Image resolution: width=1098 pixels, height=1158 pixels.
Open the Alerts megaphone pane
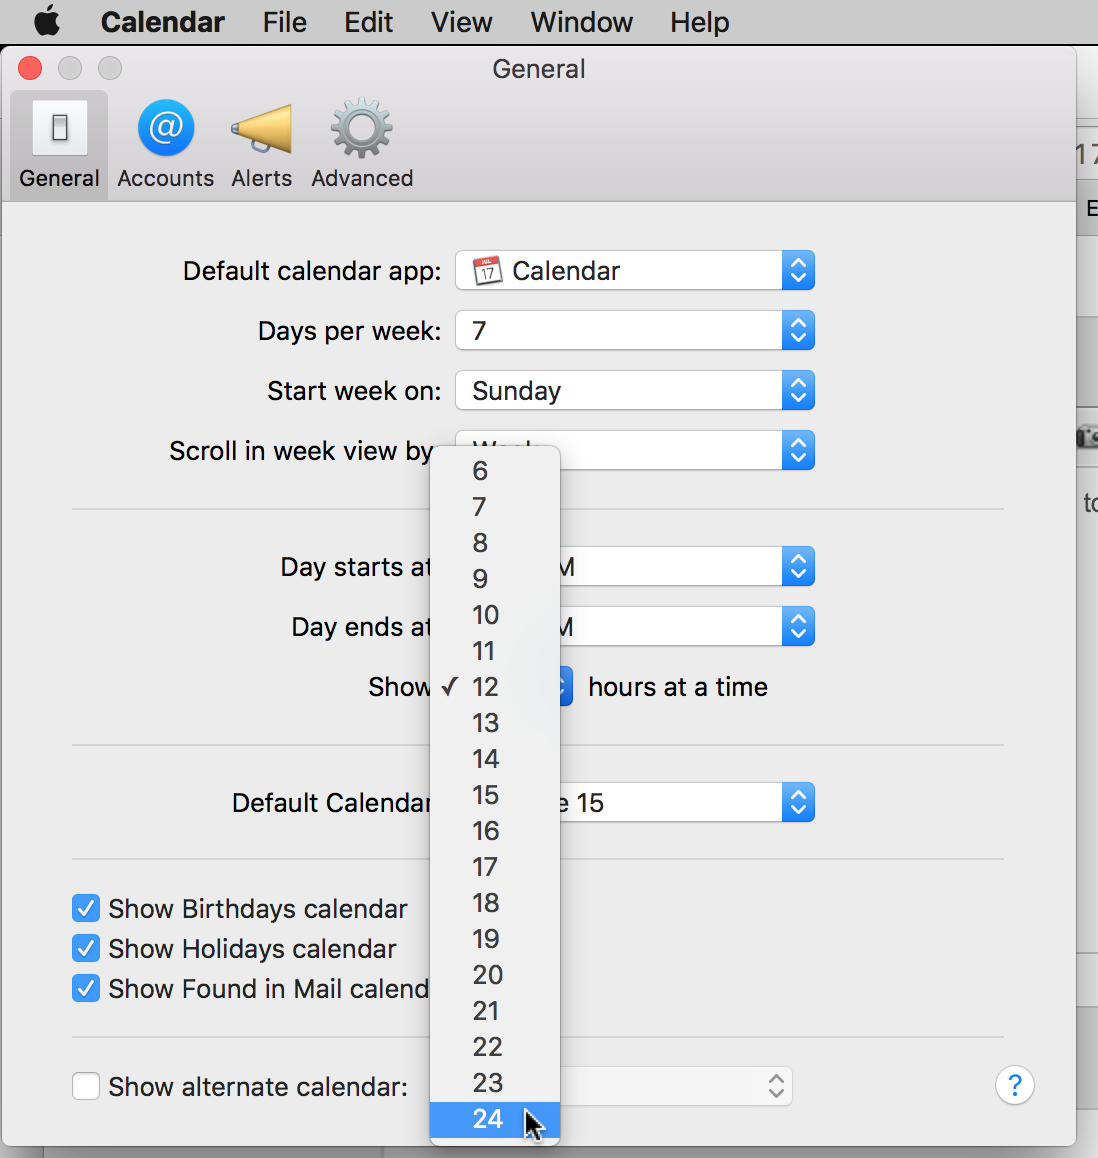(261, 145)
